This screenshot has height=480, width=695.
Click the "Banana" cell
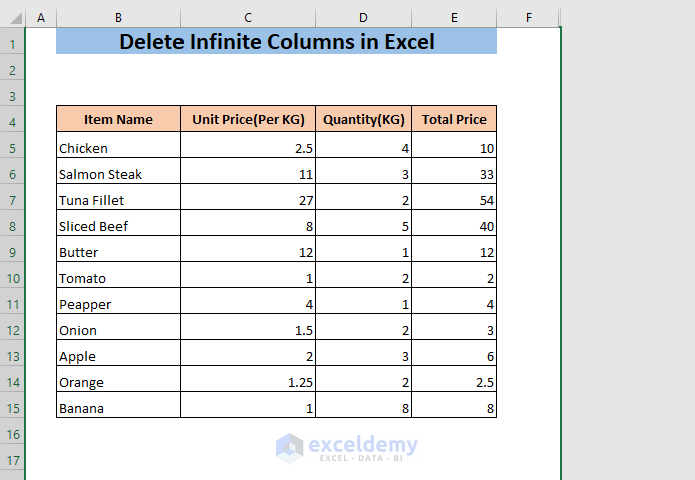(118, 408)
